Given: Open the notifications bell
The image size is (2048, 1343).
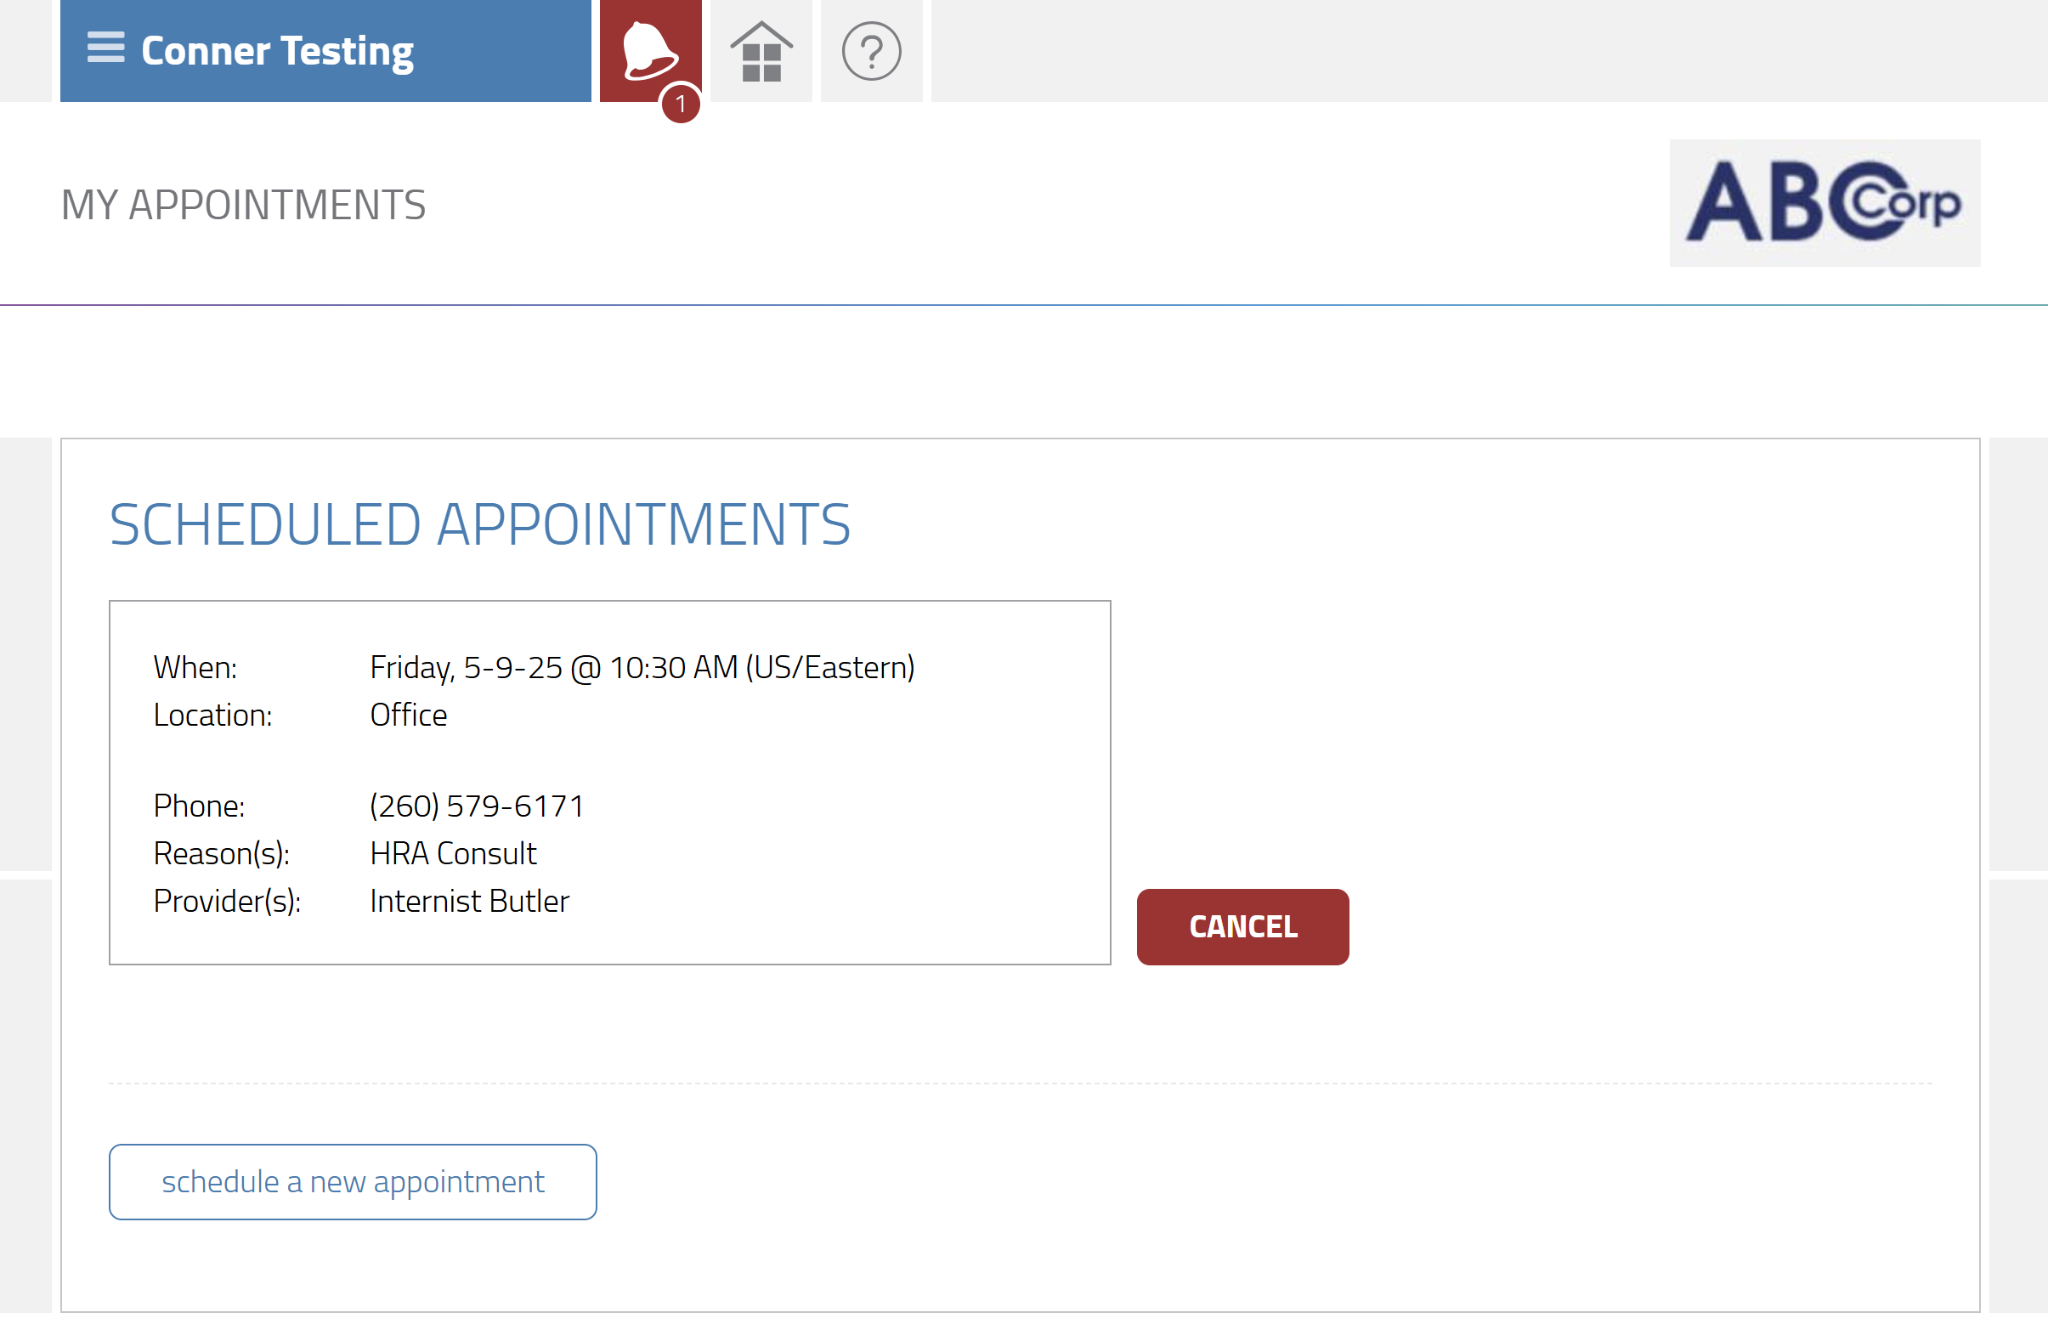Looking at the screenshot, I should pos(648,48).
